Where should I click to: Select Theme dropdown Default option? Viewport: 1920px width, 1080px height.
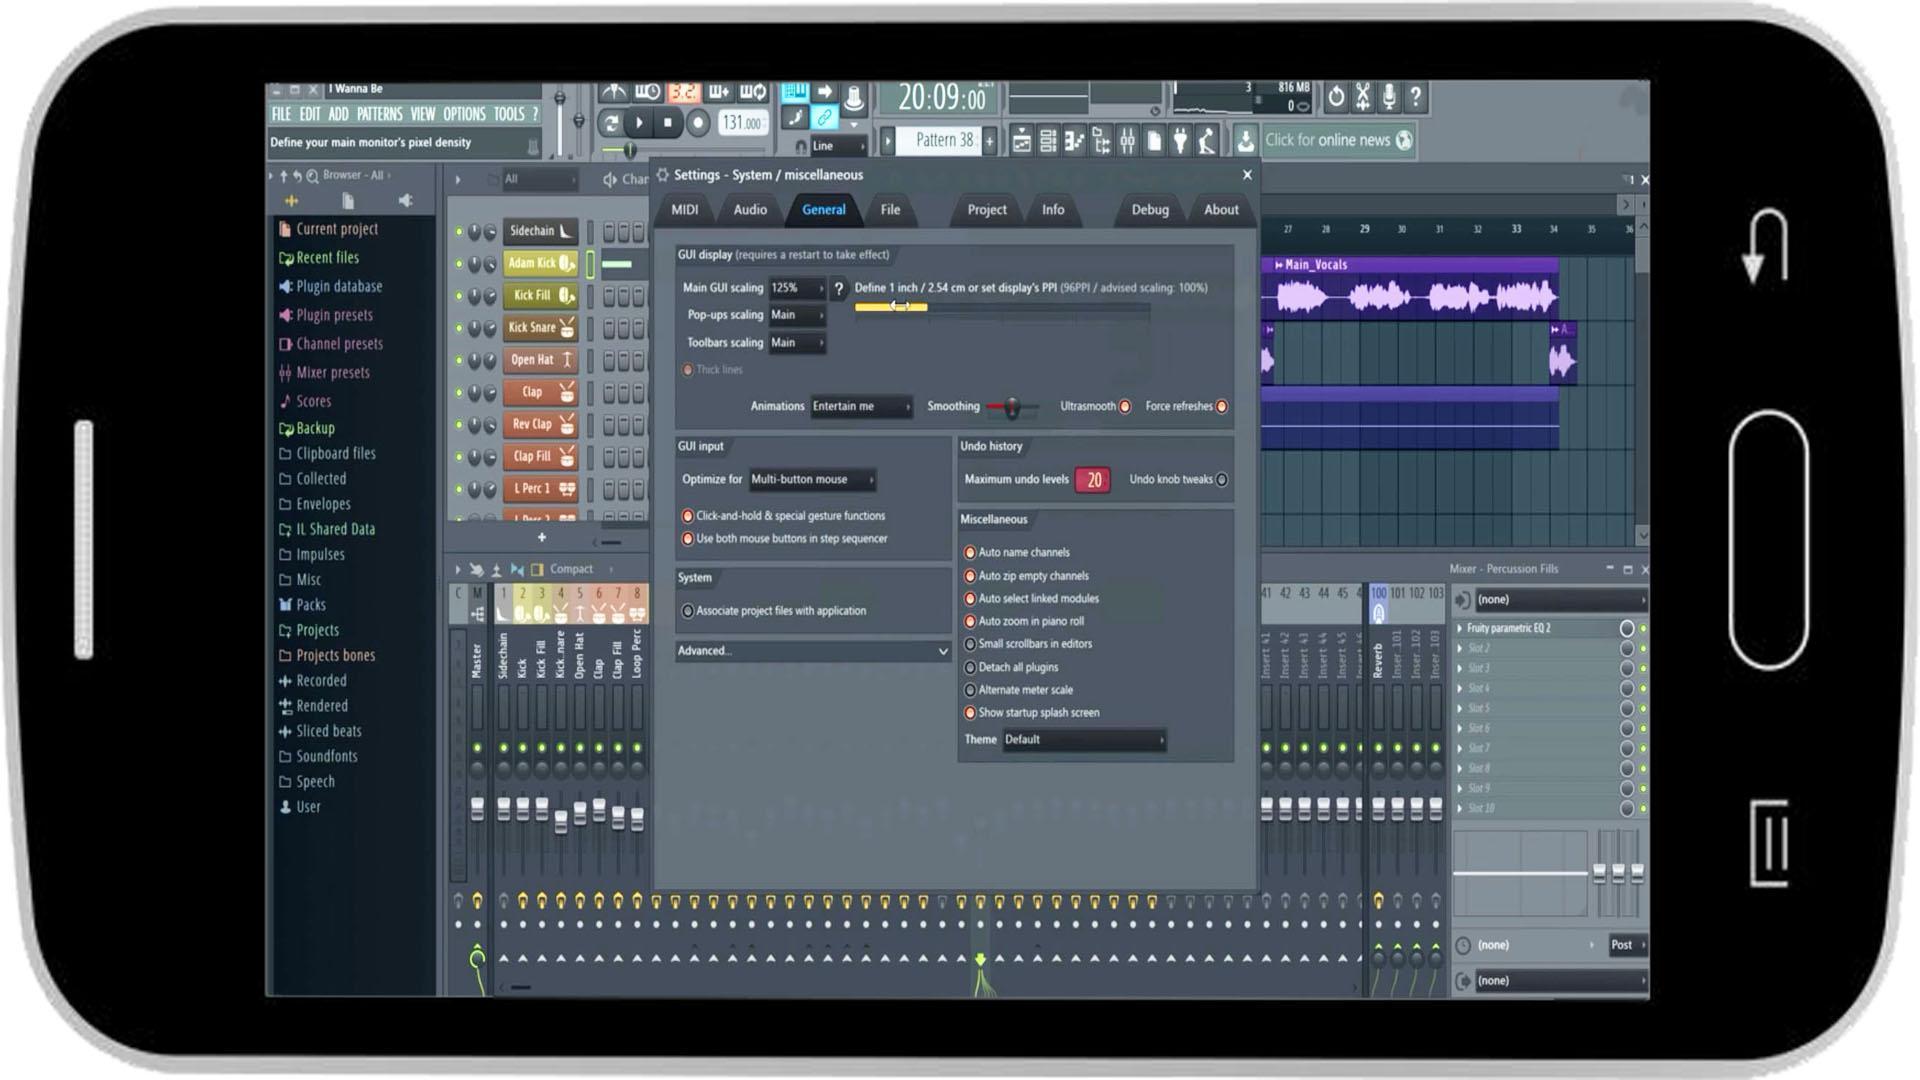pyautogui.click(x=1081, y=738)
